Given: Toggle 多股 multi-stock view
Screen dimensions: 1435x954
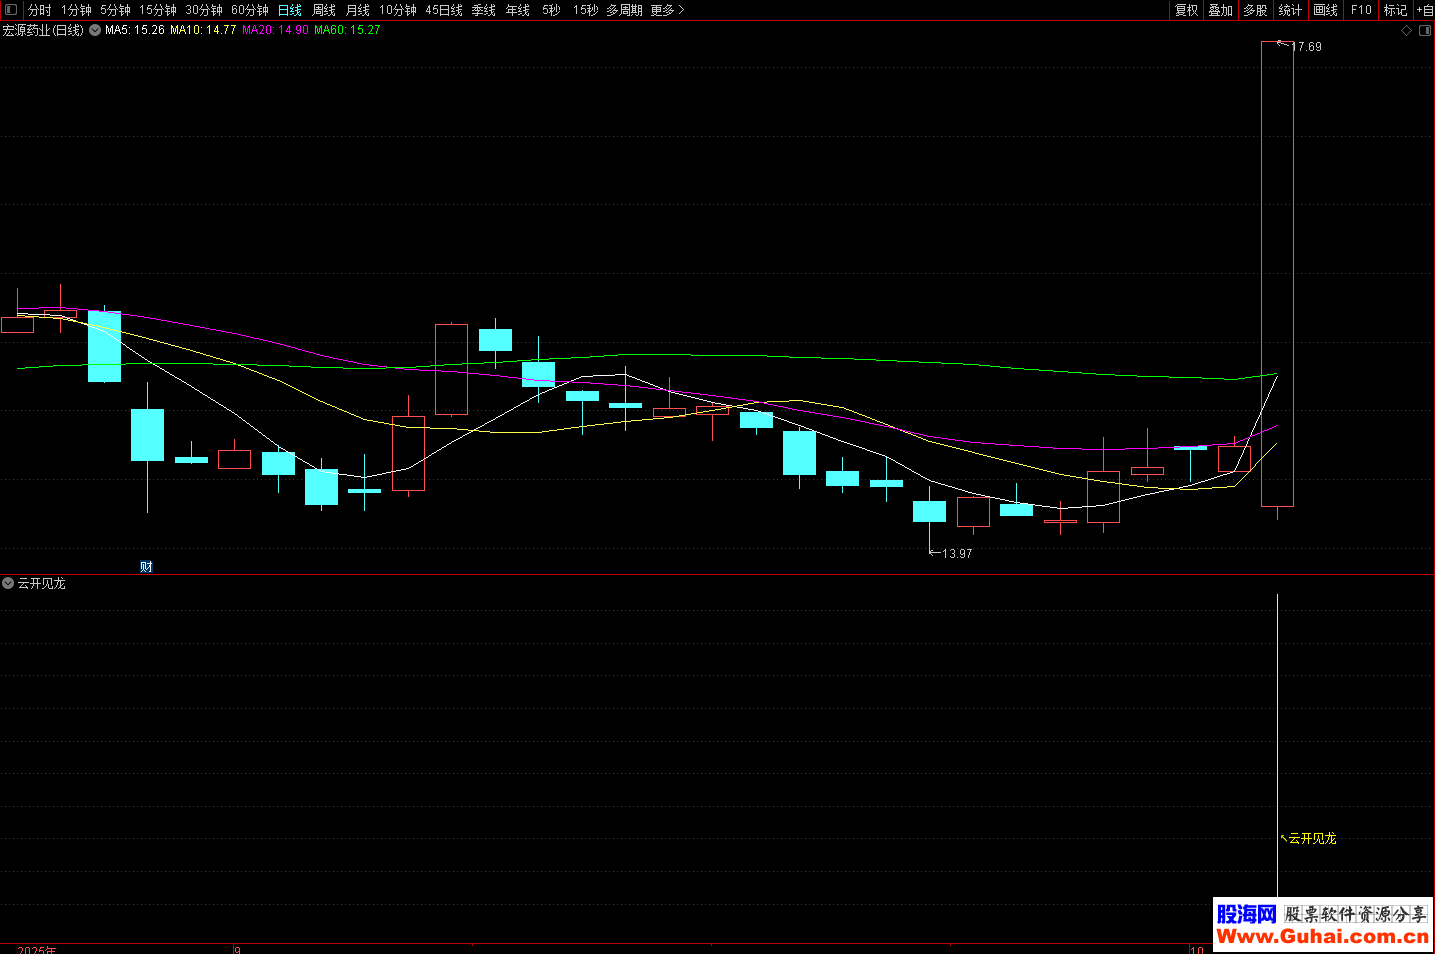Looking at the screenshot, I should (1255, 10).
